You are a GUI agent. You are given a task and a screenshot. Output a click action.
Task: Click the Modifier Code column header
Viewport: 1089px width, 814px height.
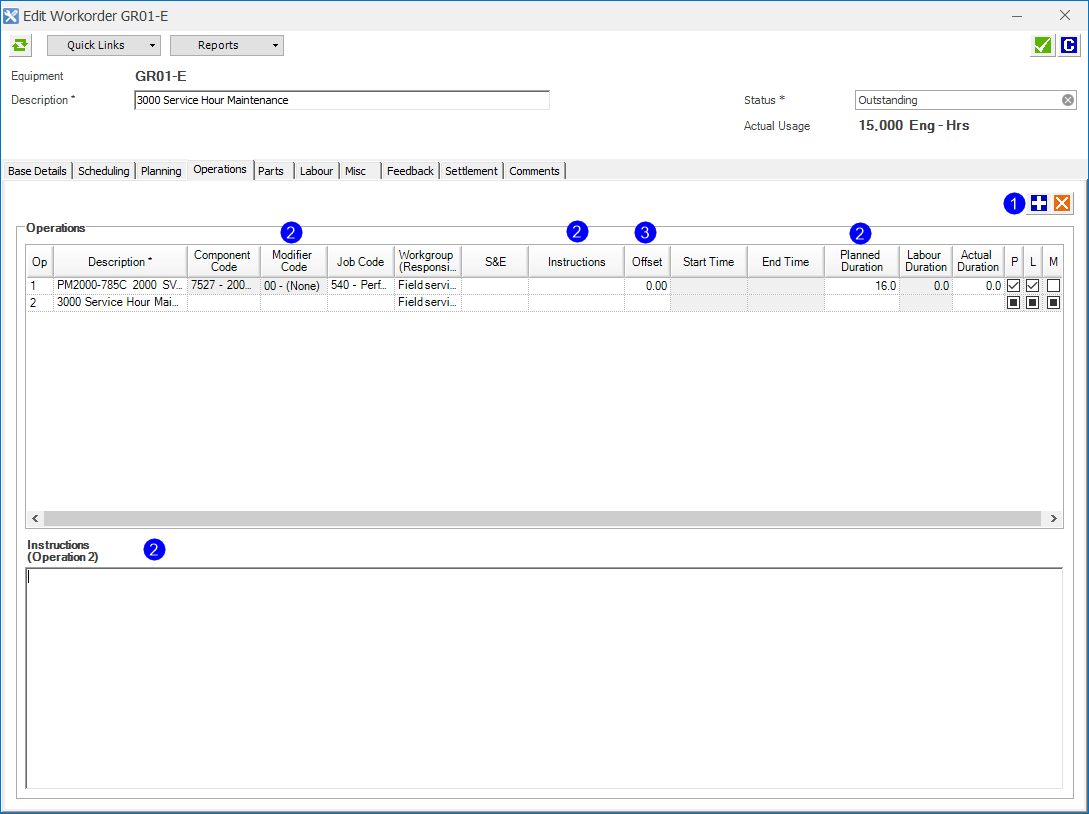pos(293,261)
